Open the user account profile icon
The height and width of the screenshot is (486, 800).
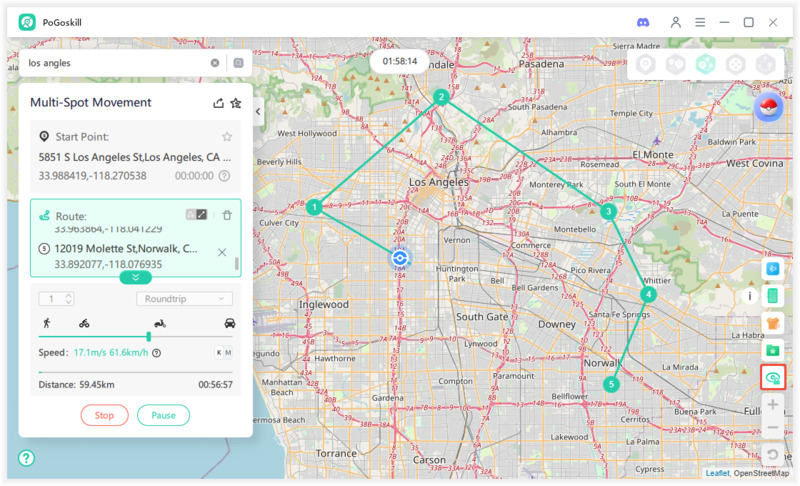(676, 22)
